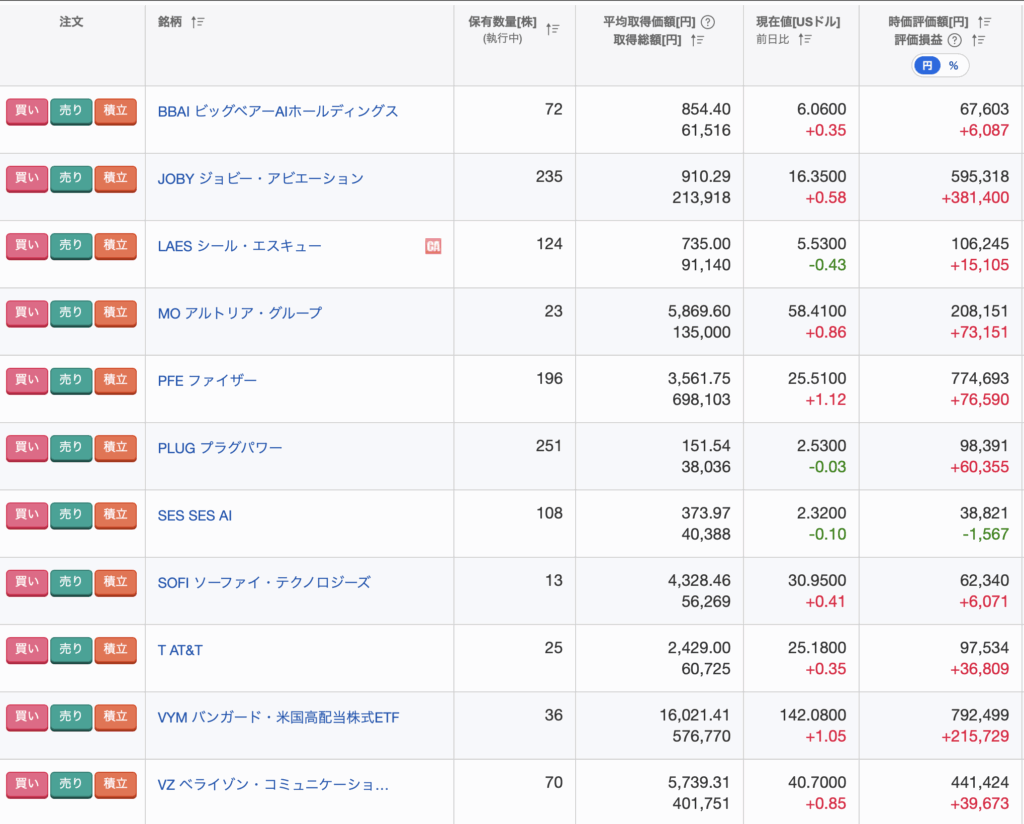This screenshot has height=824, width=1024.
Task: Click the badge icon in LAES row
Action: click(433, 246)
